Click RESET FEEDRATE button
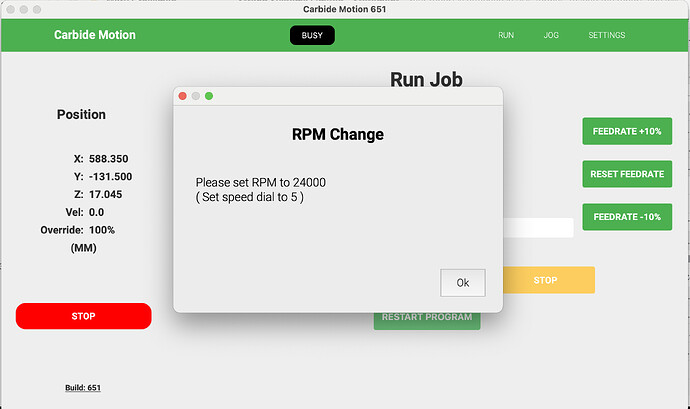690x409 pixels. click(627, 174)
